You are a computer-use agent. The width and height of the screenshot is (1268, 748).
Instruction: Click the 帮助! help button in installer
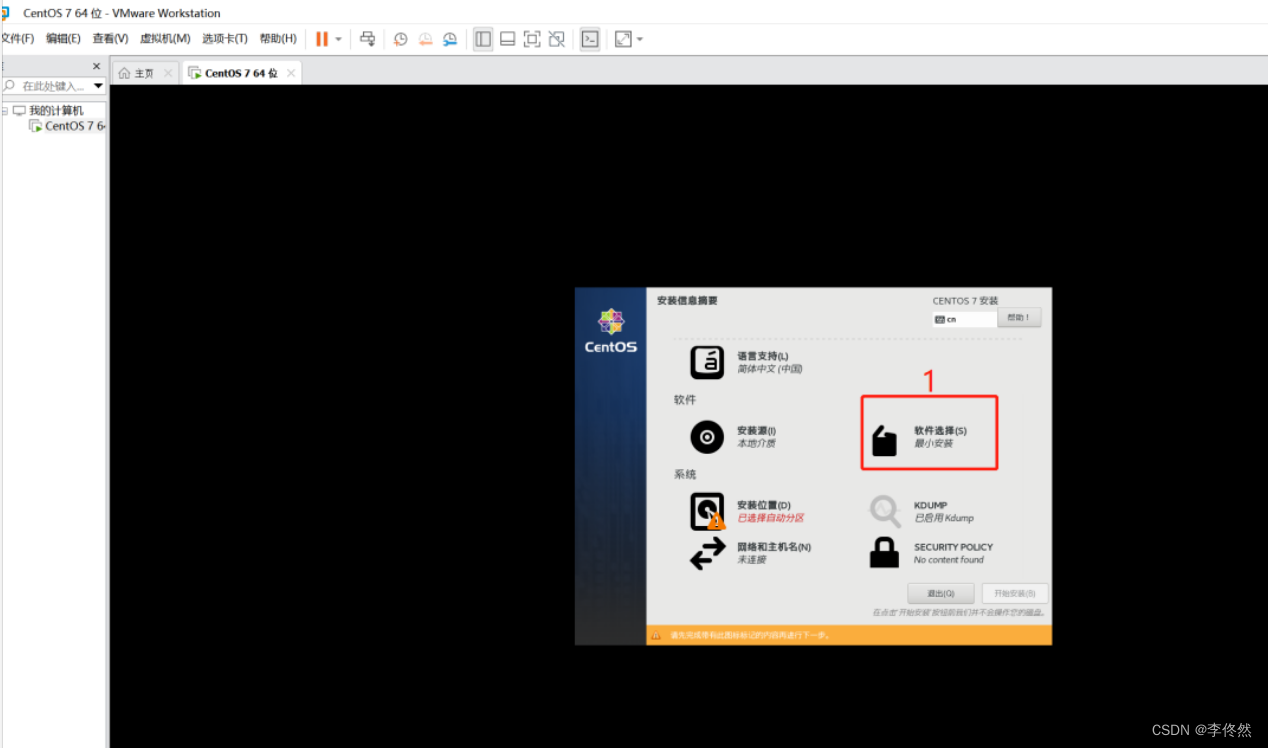click(1019, 318)
